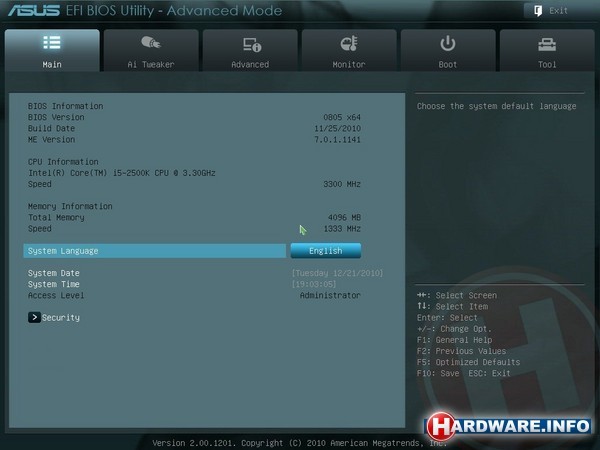Click the 11/25/2010 build date value
Image resolution: width=600 pixels, height=450 pixels.
pos(338,128)
